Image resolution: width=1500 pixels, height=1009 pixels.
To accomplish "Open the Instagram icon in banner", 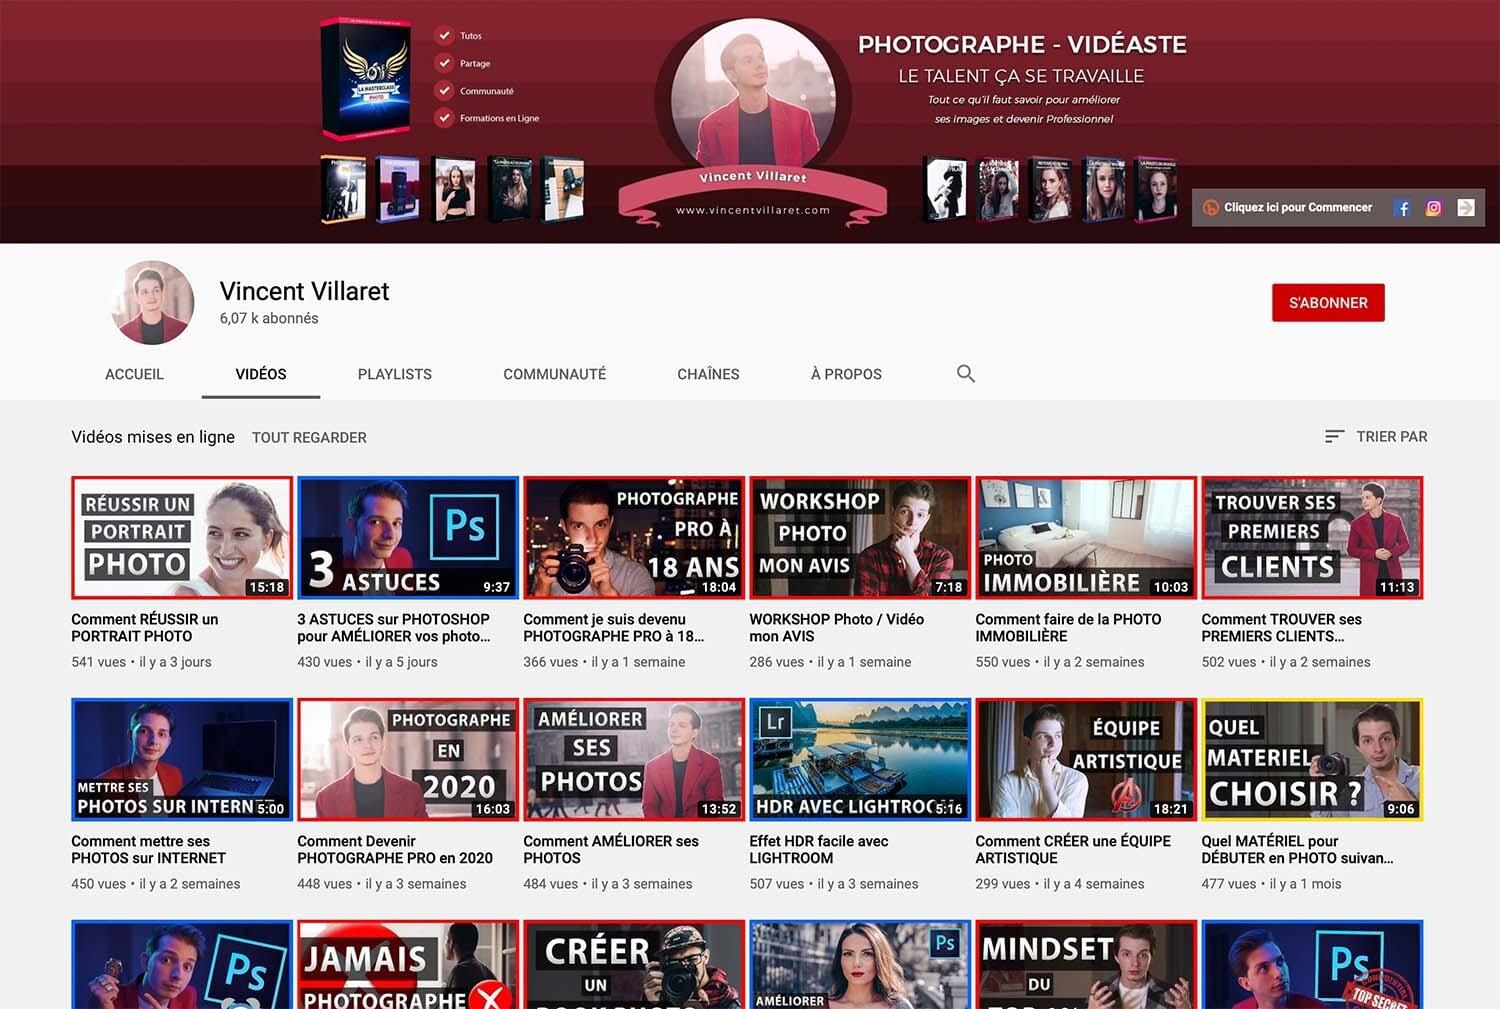I will click(1433, 208).
